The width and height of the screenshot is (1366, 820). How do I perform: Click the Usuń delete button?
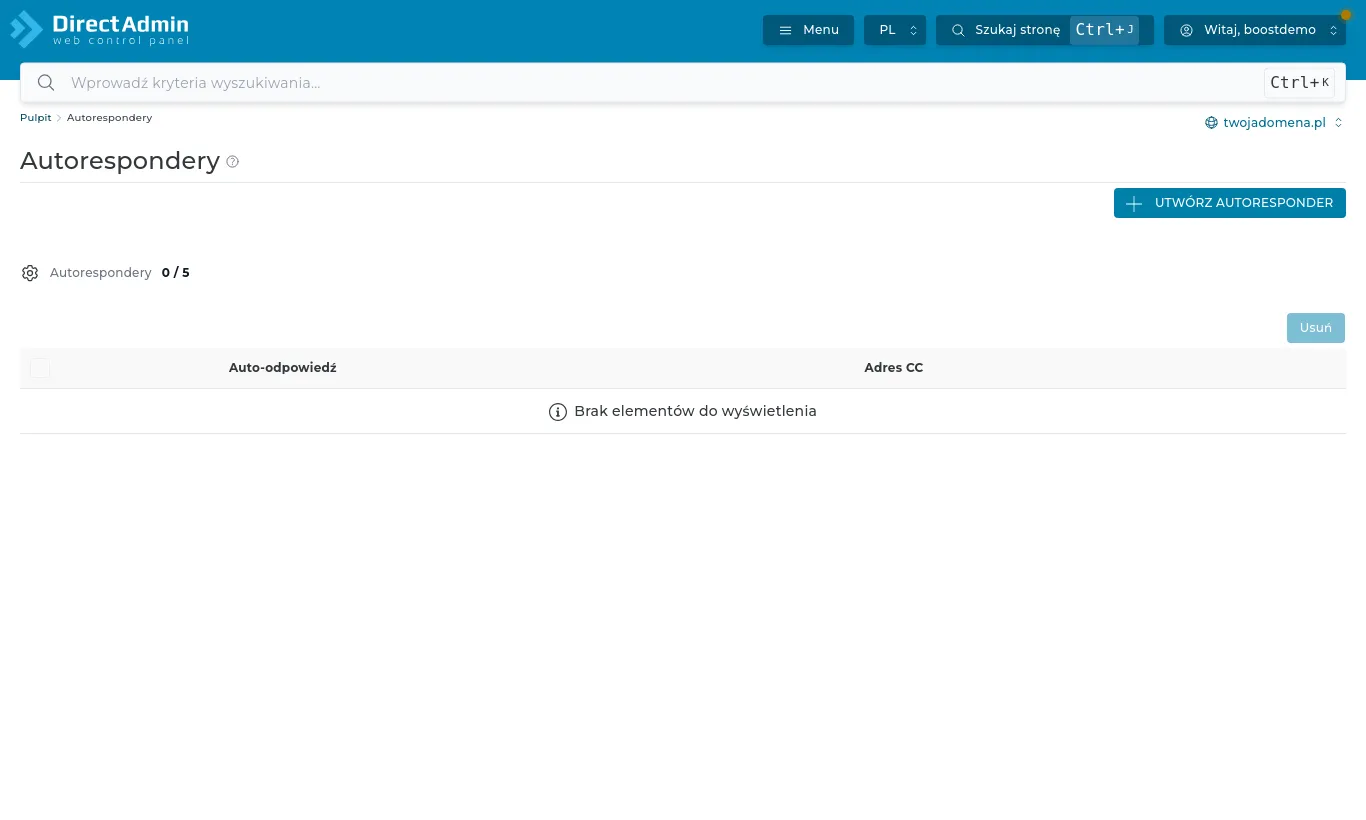1316,328
